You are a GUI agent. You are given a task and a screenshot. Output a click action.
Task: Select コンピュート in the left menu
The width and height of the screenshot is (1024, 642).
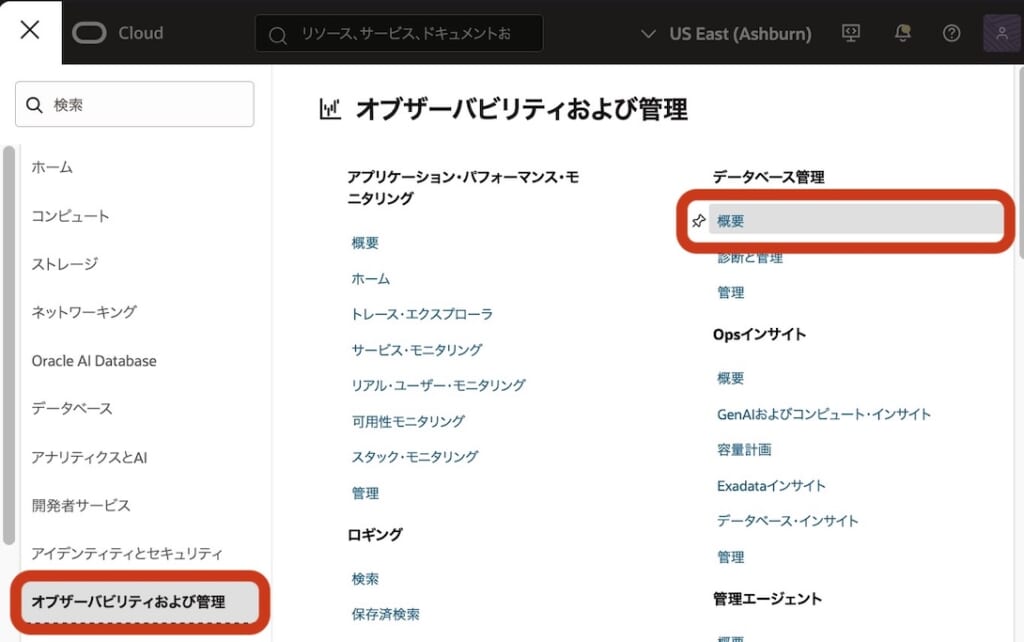tap(71, 216)
